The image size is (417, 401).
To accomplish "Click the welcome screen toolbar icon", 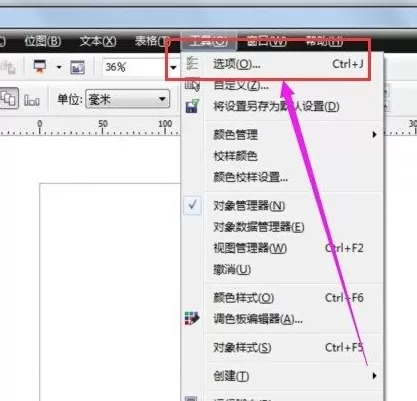I will (77, 68).
